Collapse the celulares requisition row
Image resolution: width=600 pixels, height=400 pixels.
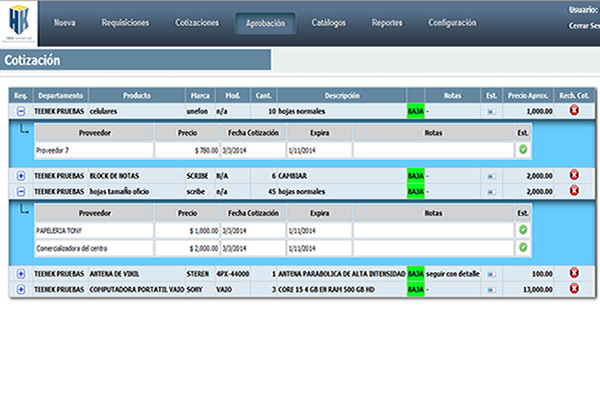21,112
